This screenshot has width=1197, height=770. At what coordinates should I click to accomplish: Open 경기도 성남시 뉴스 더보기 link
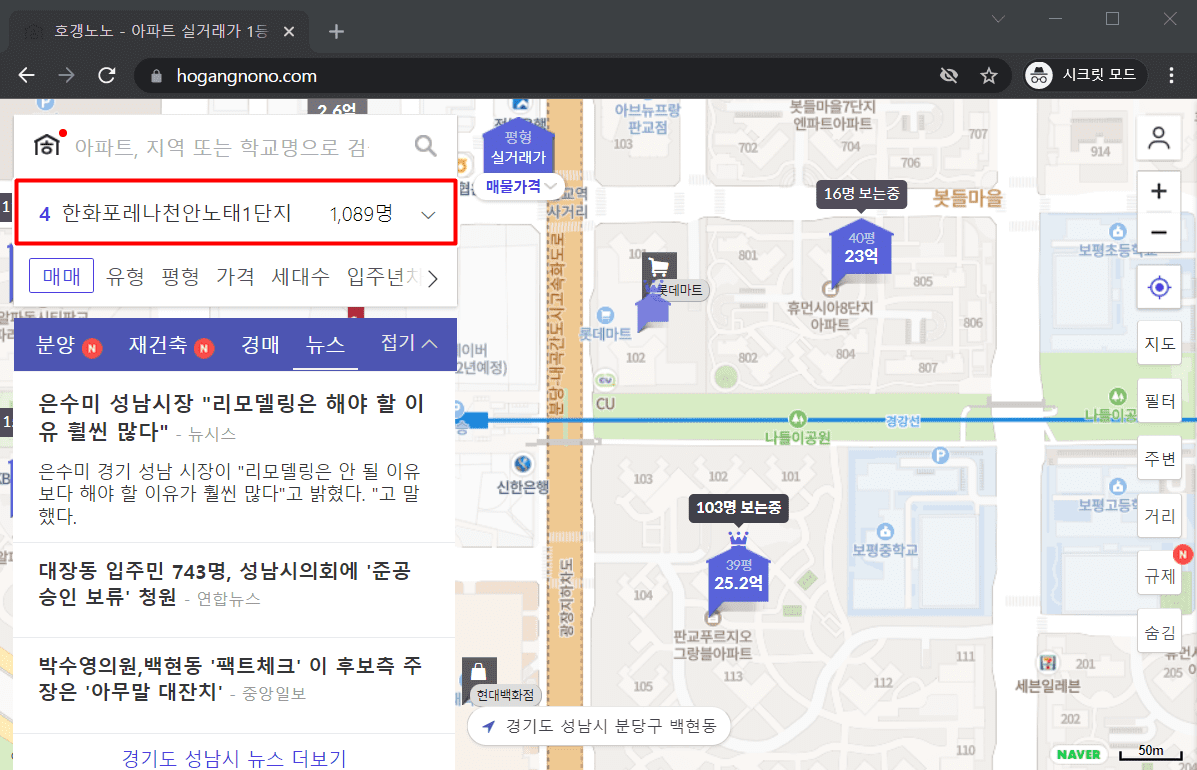[234, 758]
